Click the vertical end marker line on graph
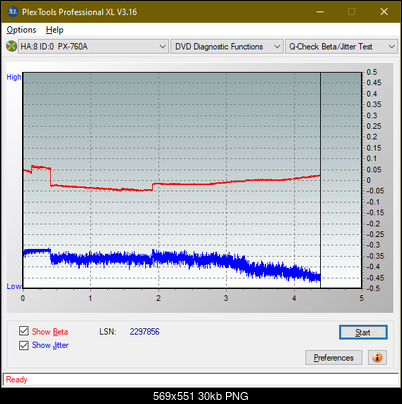The height and width of the screenshot is (404, 402). point(320,180)
